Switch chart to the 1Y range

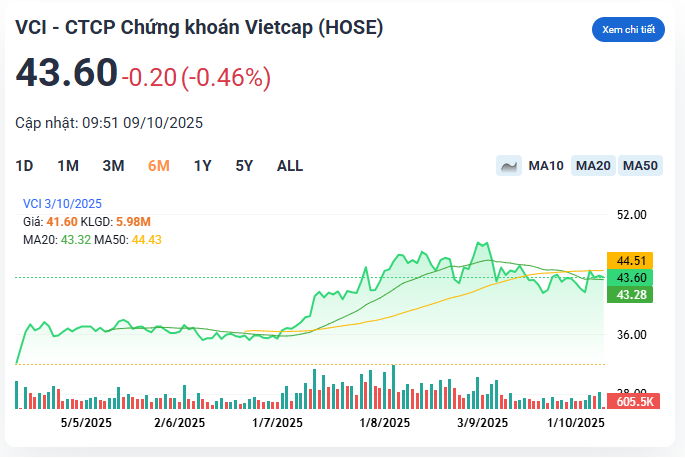pyautogui.click(x=203, y=166)
